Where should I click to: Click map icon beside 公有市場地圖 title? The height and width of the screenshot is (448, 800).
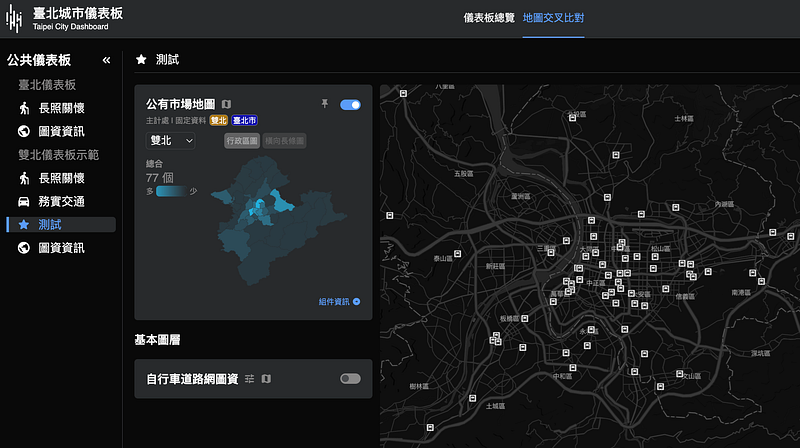(x=227, y=104)
